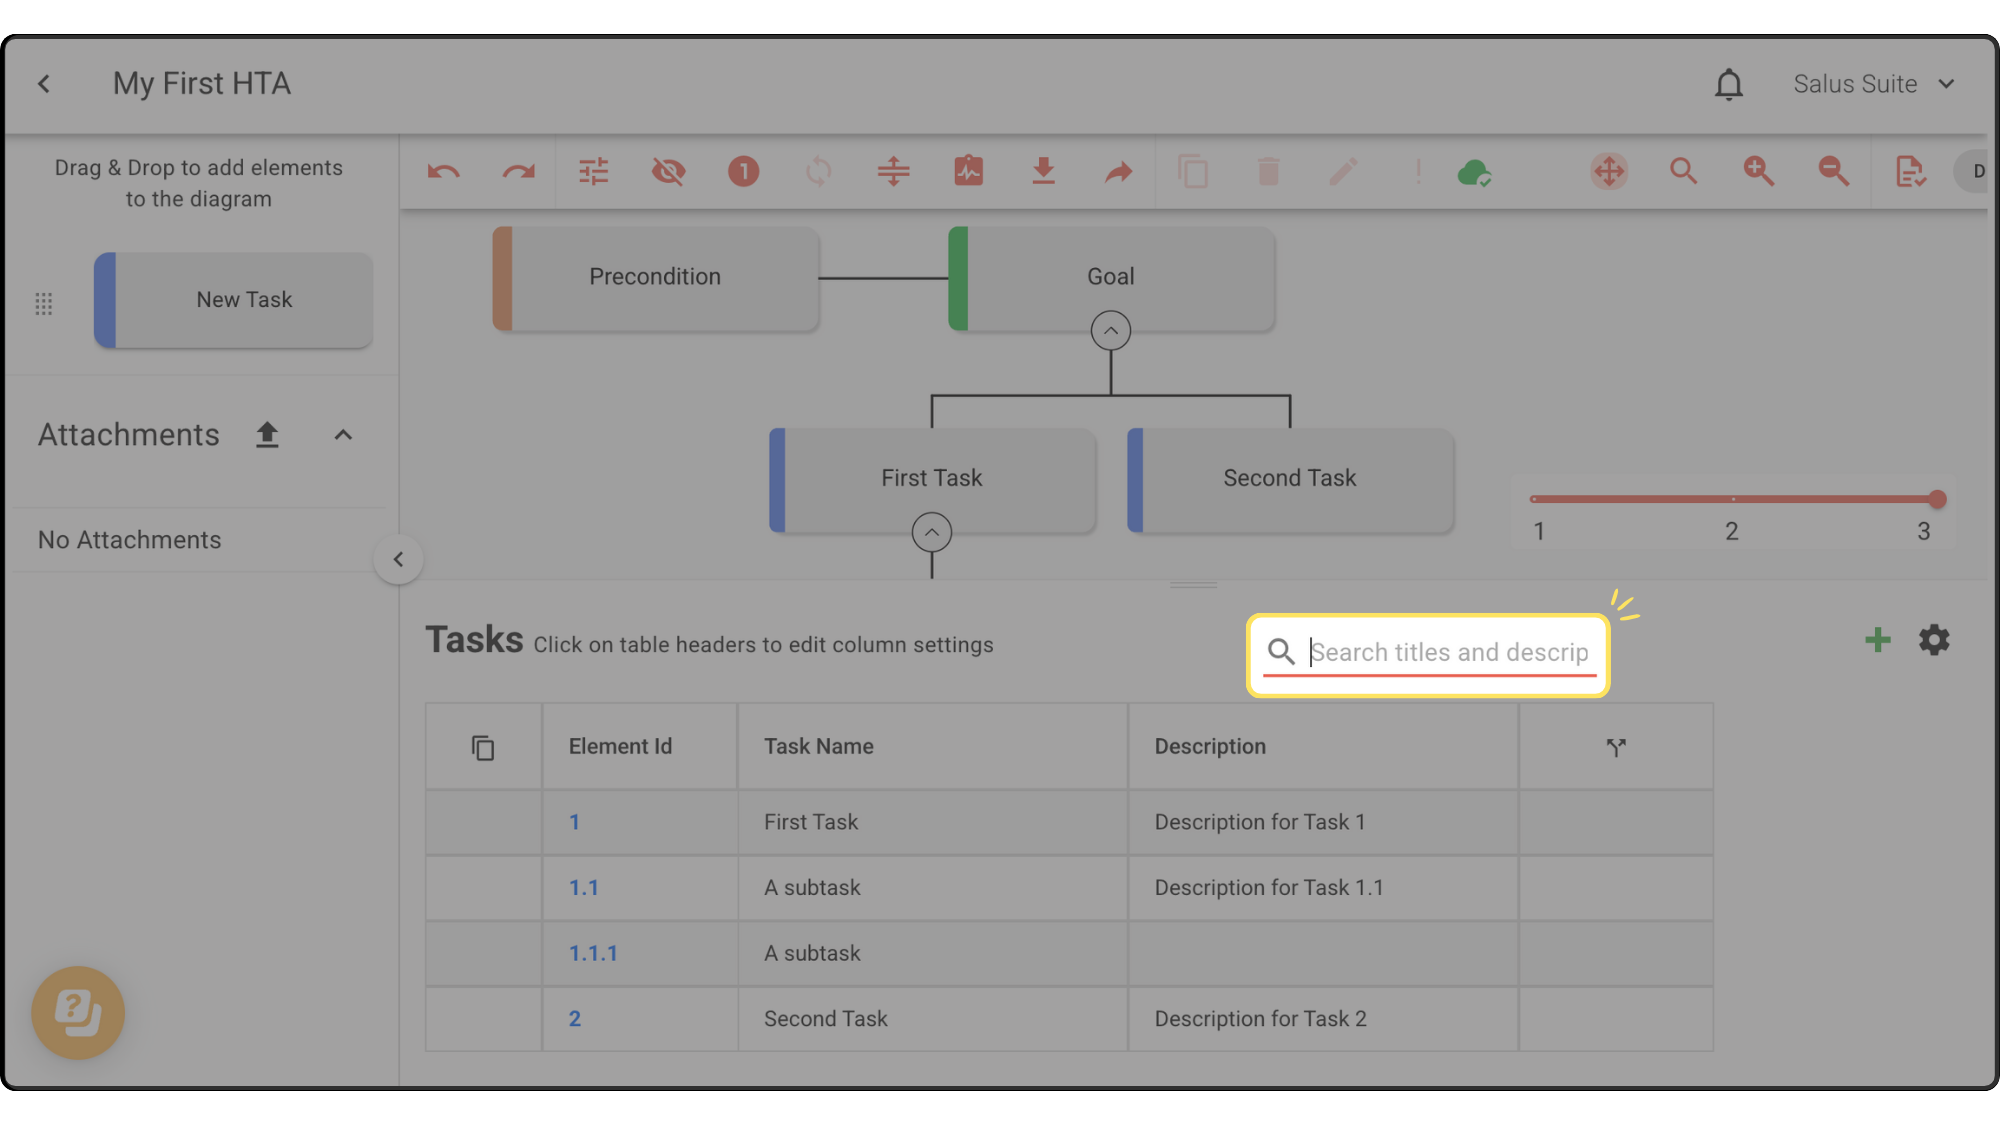Click the zoom out magnifier icon
The height and width of the screenshot is (1125, 2000).
(x=1833, y=172)
